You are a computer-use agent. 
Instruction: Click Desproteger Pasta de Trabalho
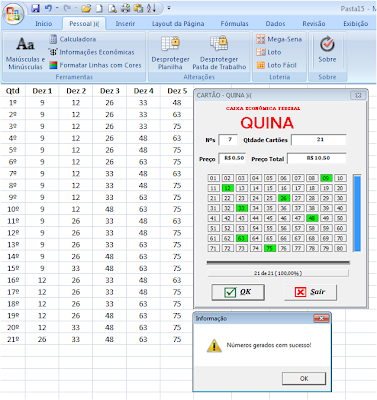(219, 53)
